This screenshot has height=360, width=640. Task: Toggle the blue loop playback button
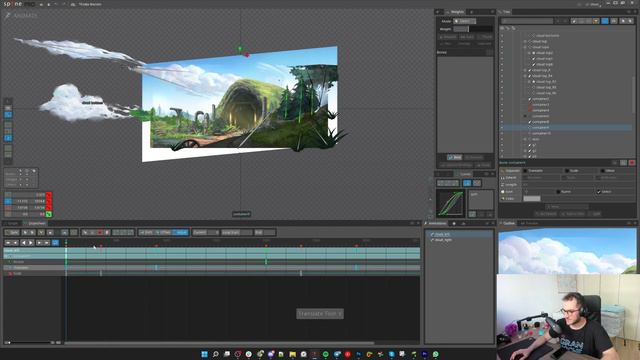coord(55,242)
